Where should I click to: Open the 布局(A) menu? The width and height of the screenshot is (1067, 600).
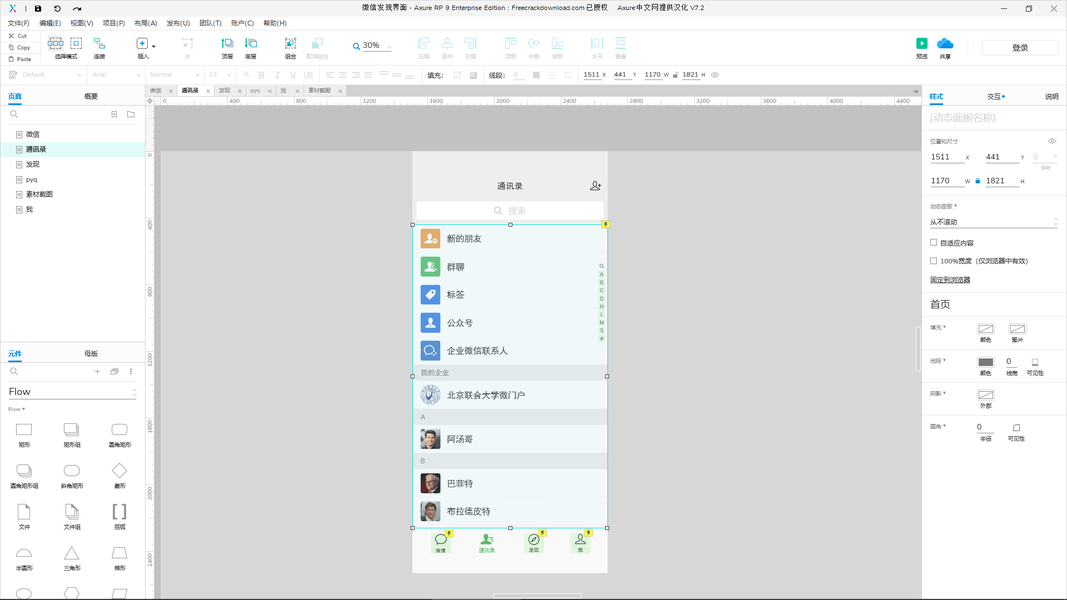(x=146, y=23)
